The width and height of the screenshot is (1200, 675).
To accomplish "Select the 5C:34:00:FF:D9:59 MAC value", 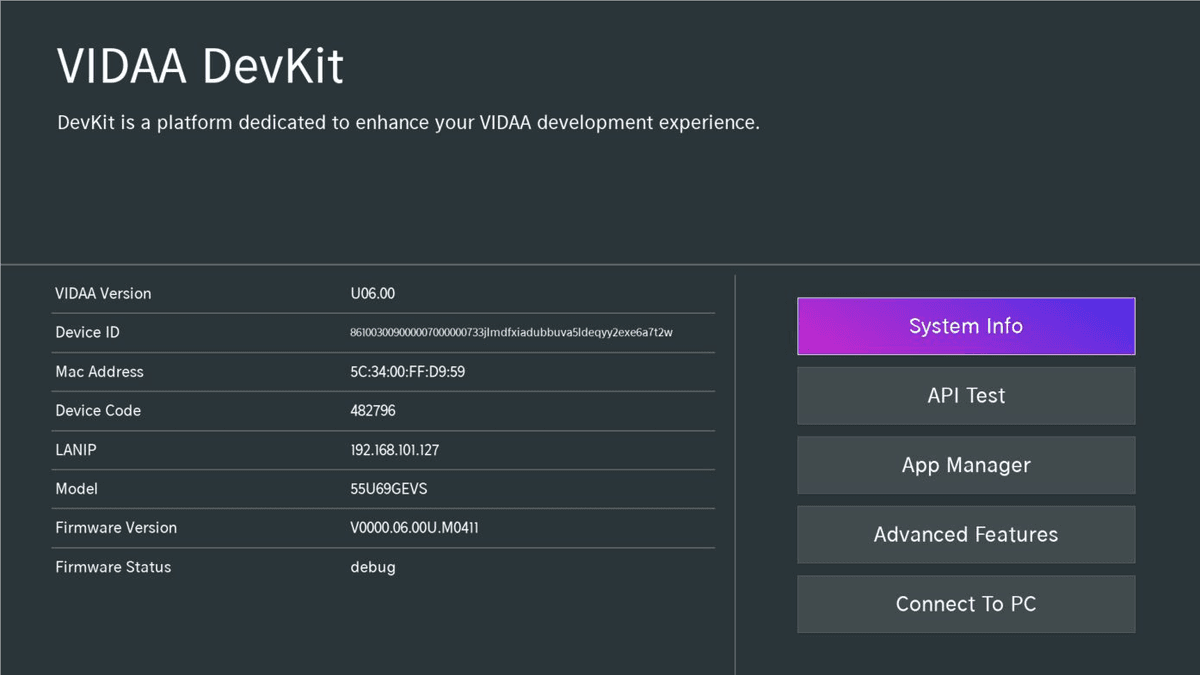I will click(407, 372).
